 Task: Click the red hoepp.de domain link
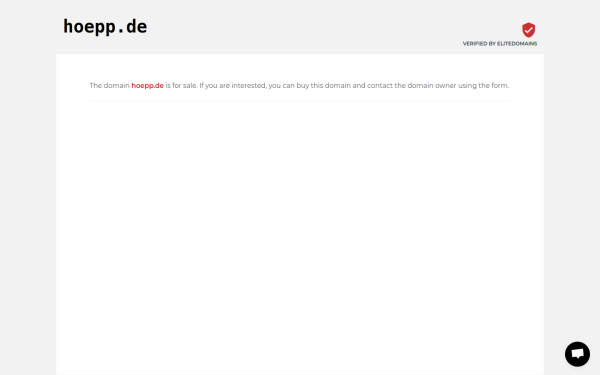147,85
